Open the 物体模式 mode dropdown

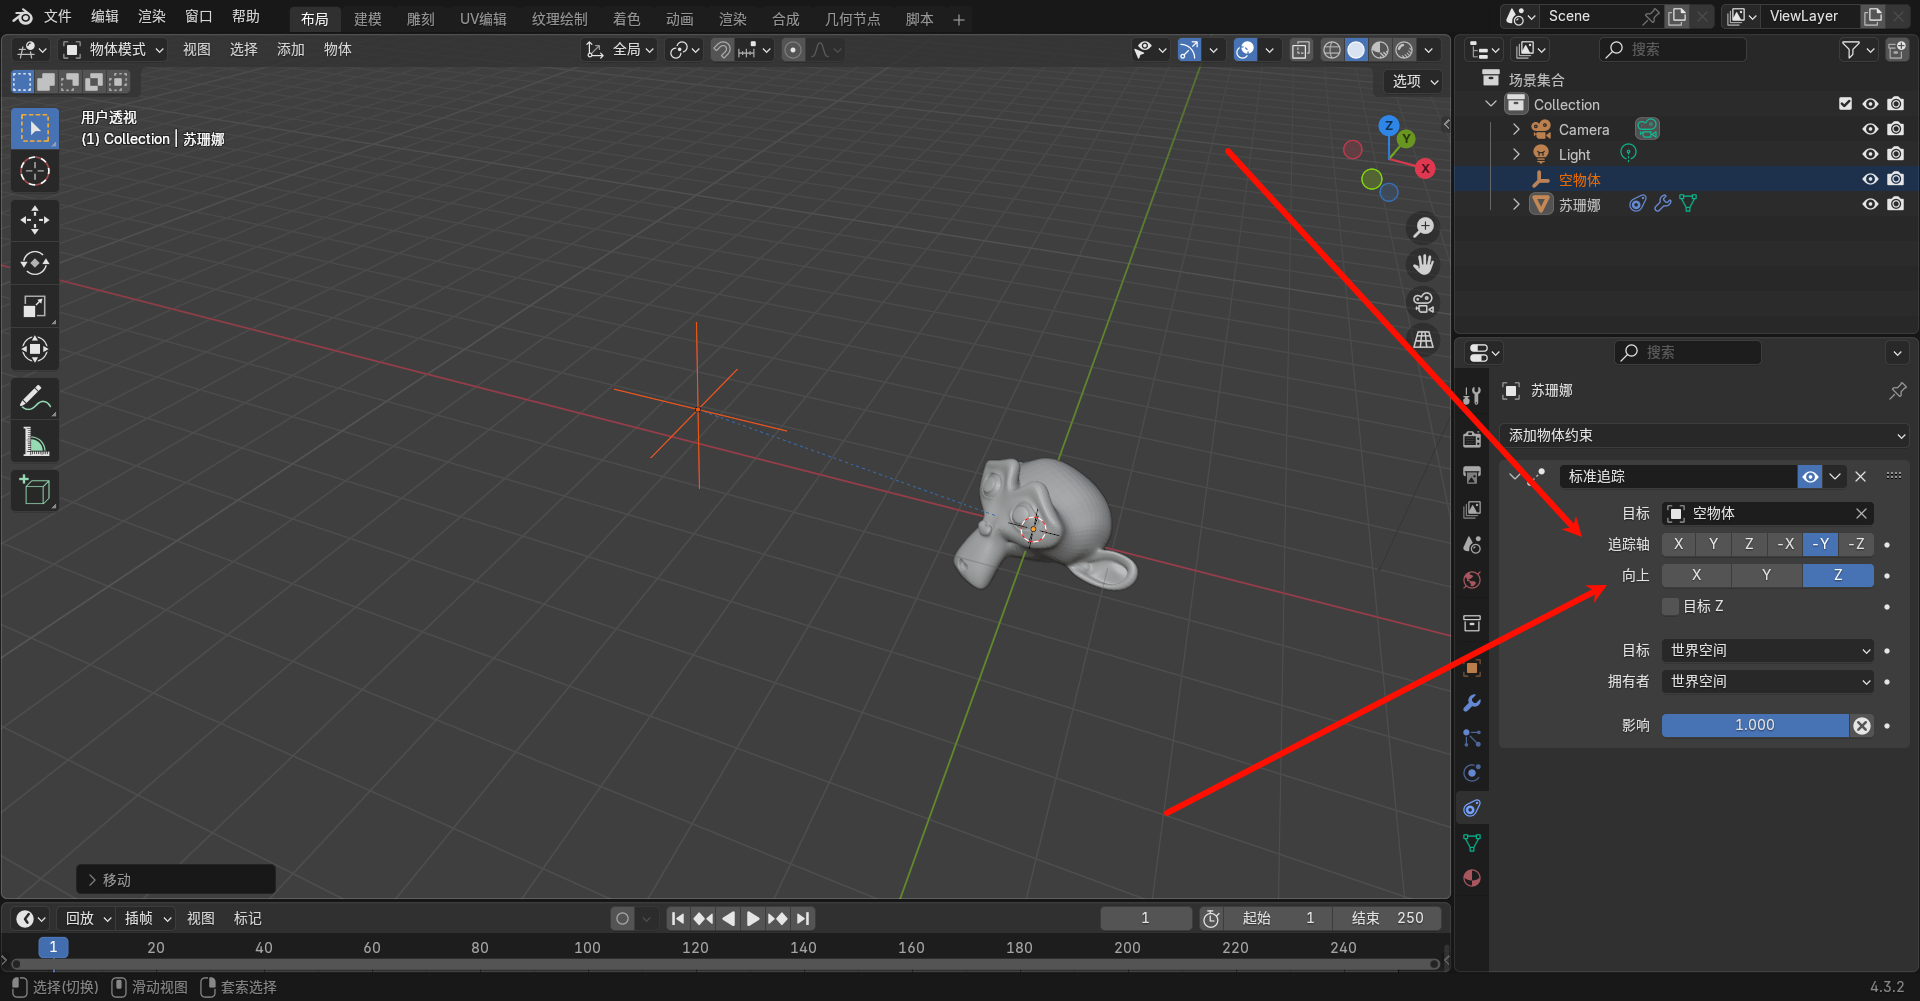[113, 49]
